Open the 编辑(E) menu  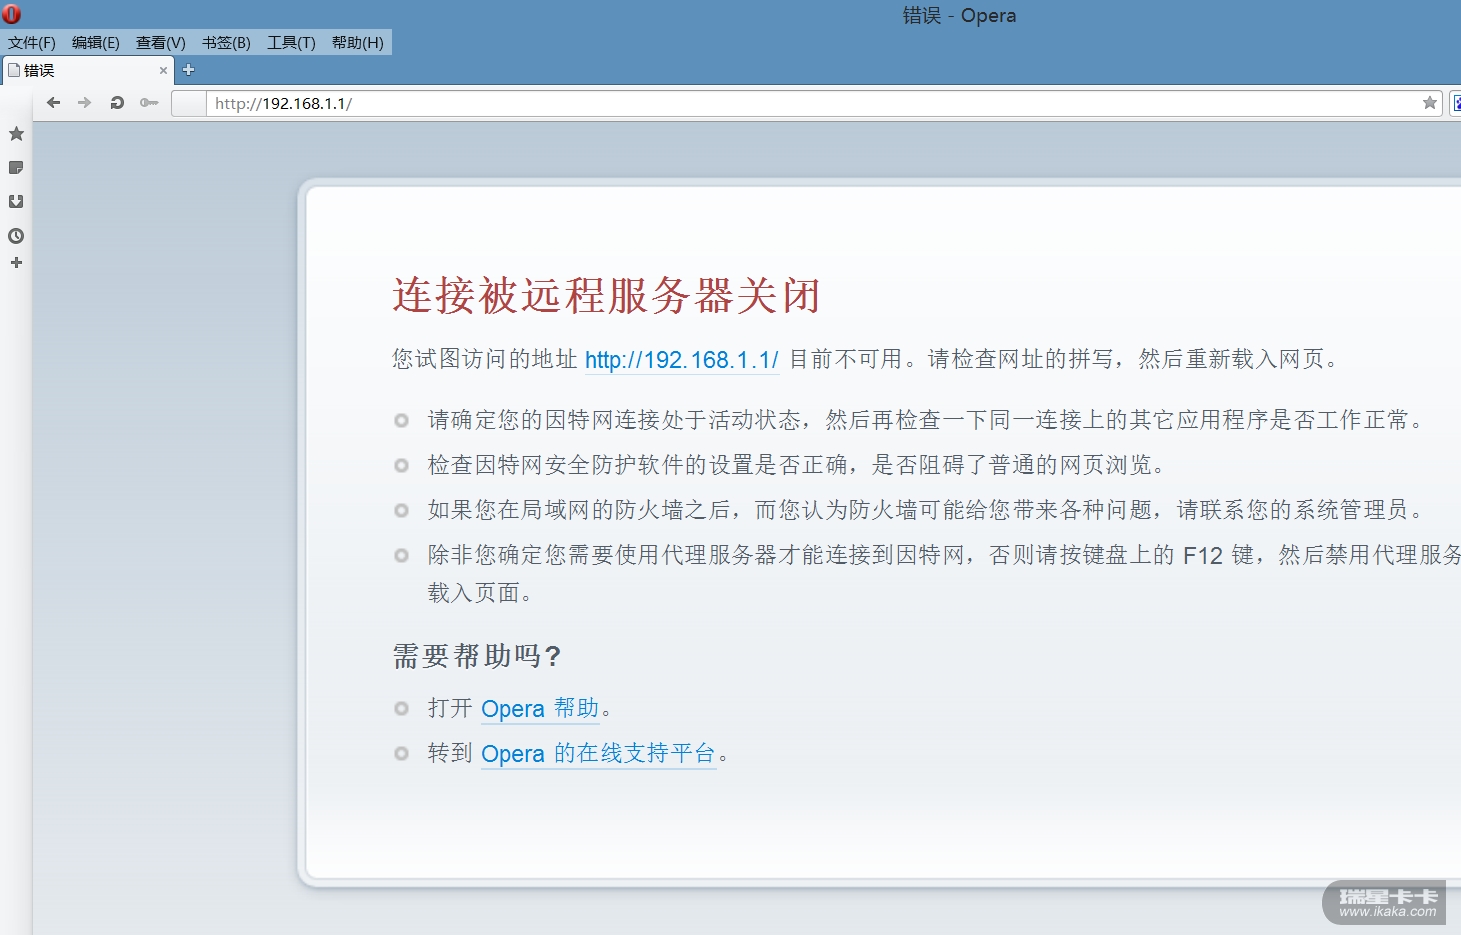pos(96,43)
